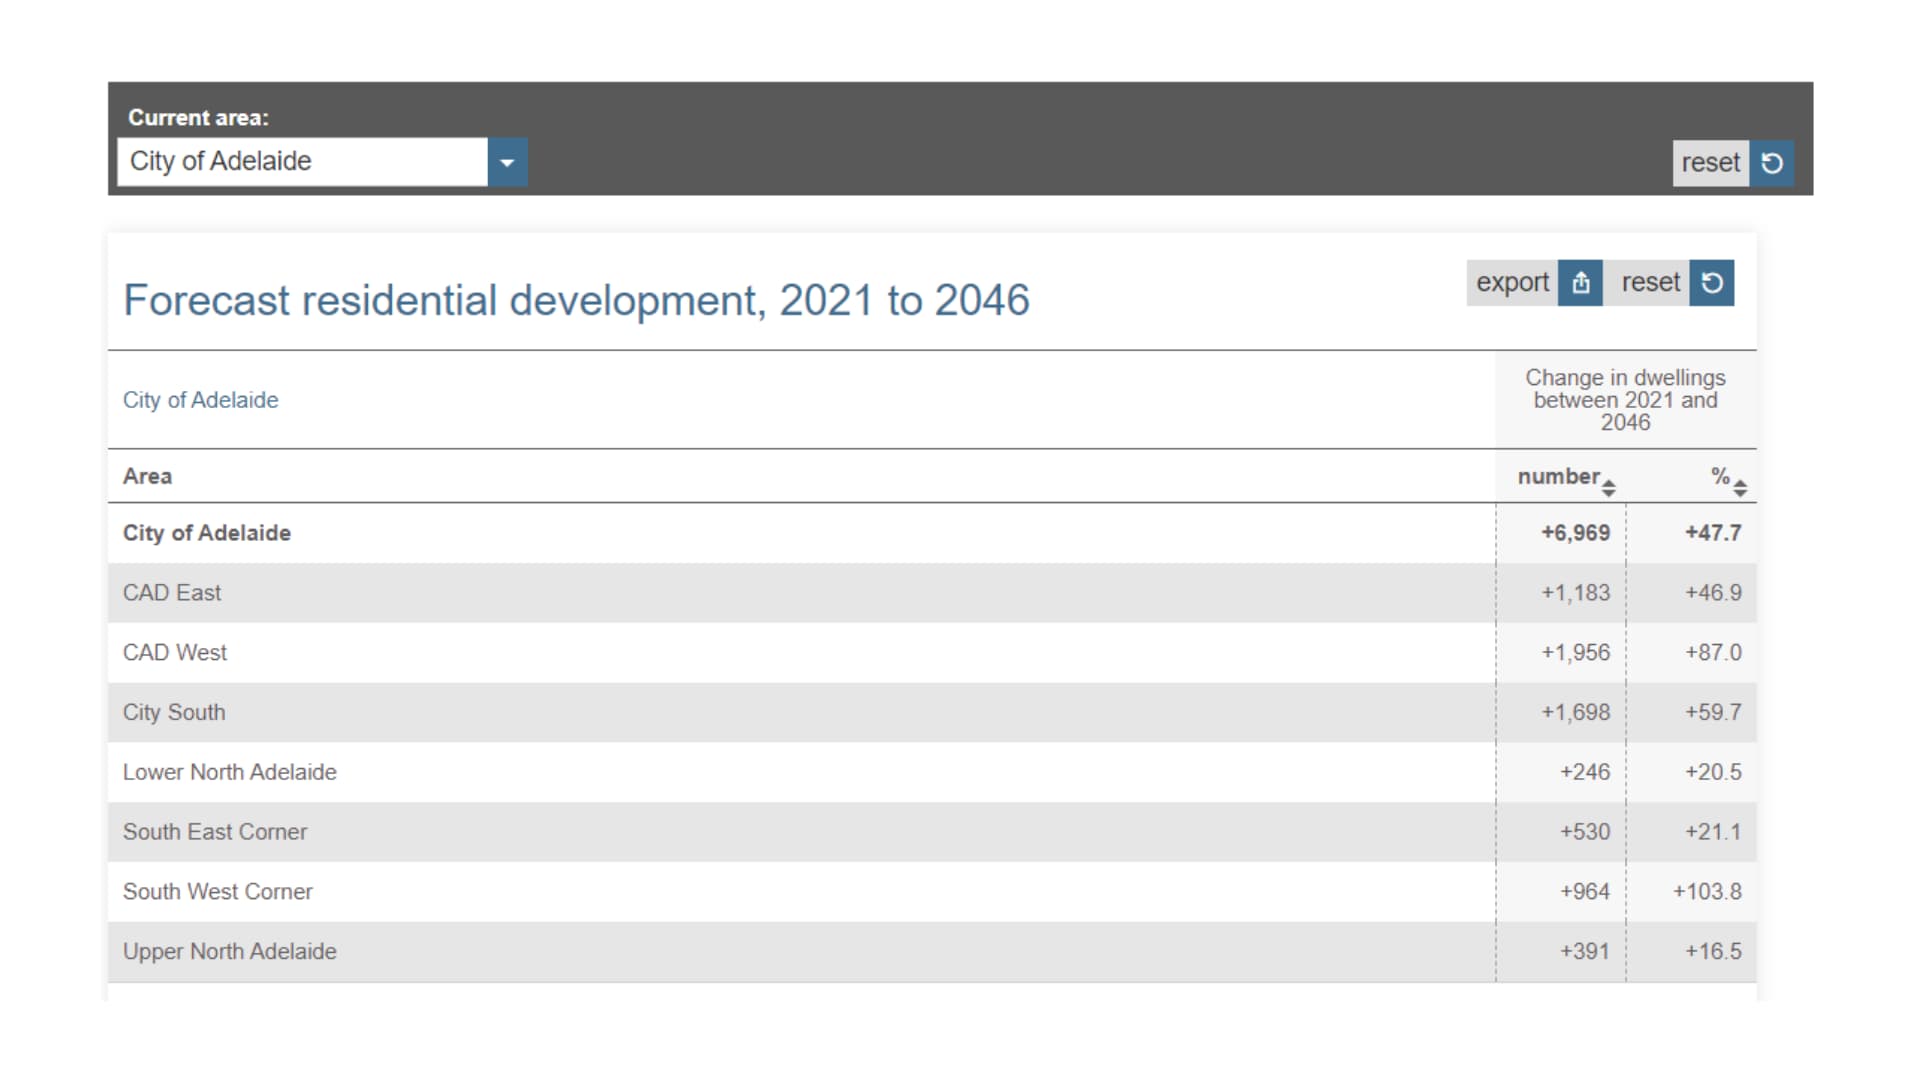Click the +964 value for South West Corner
The image size is (1920, 1080).
pos(1585,892)
